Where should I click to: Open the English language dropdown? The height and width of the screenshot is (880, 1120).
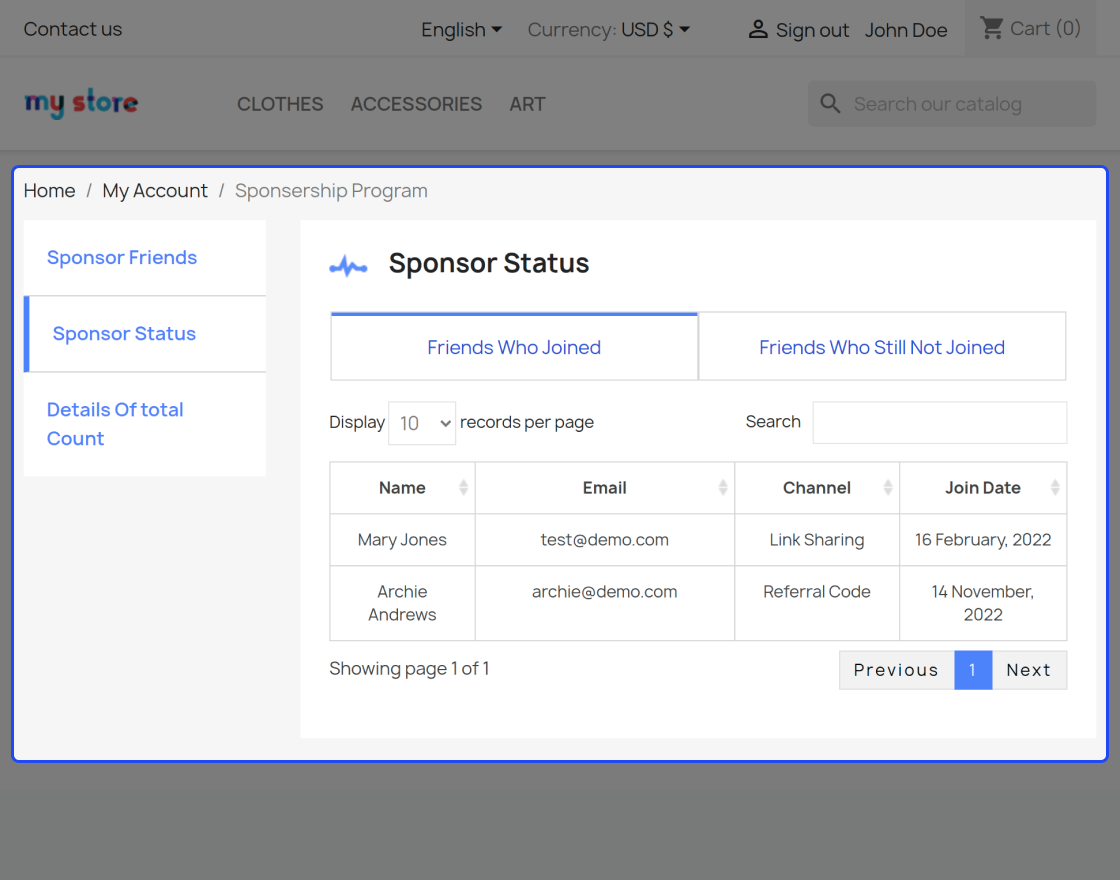coord(461,29)
